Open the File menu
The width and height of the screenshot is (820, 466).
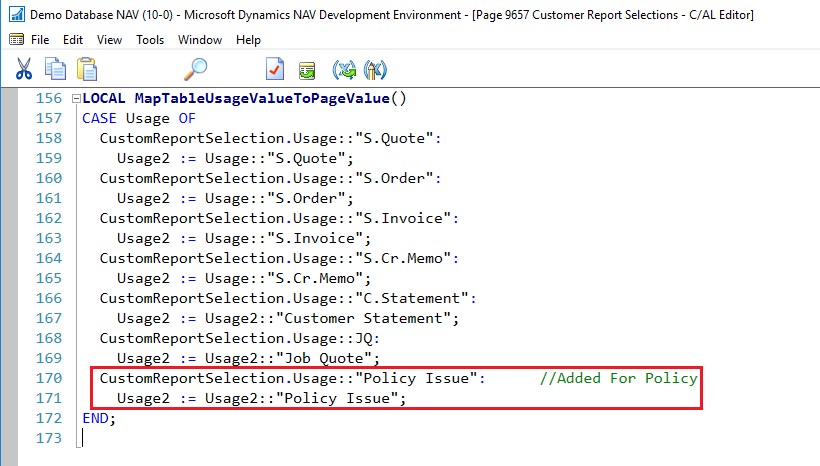pyautogui.click(x=40, y=40)
